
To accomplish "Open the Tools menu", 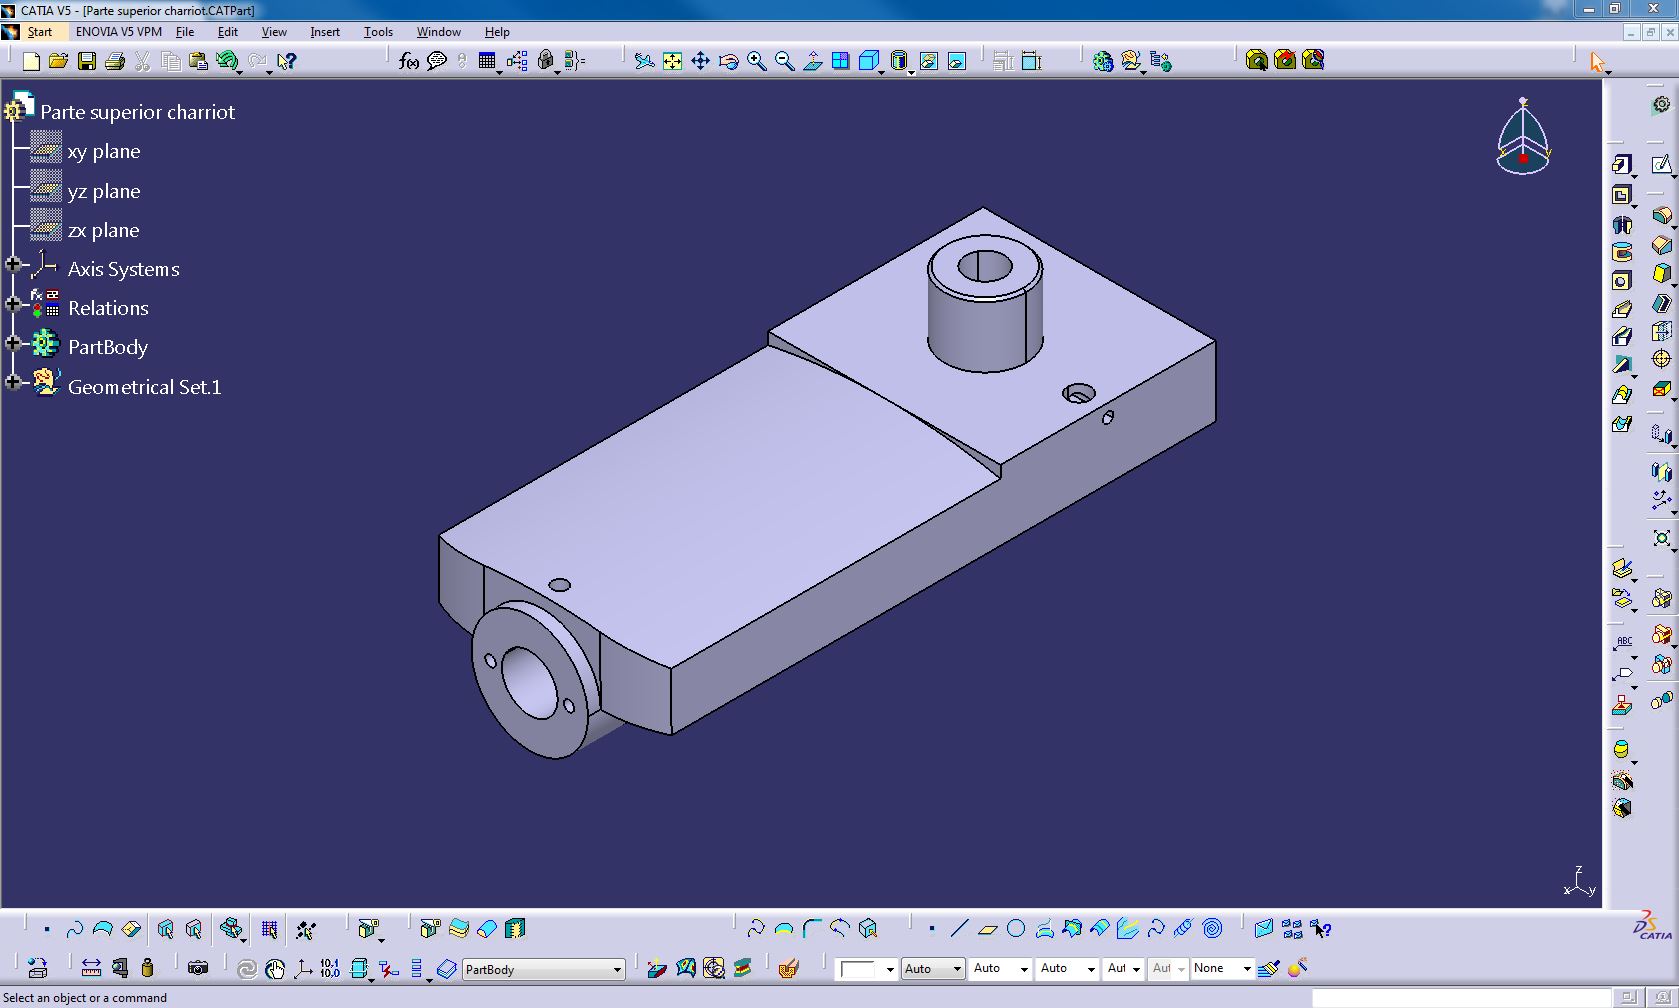I will 378,32.
